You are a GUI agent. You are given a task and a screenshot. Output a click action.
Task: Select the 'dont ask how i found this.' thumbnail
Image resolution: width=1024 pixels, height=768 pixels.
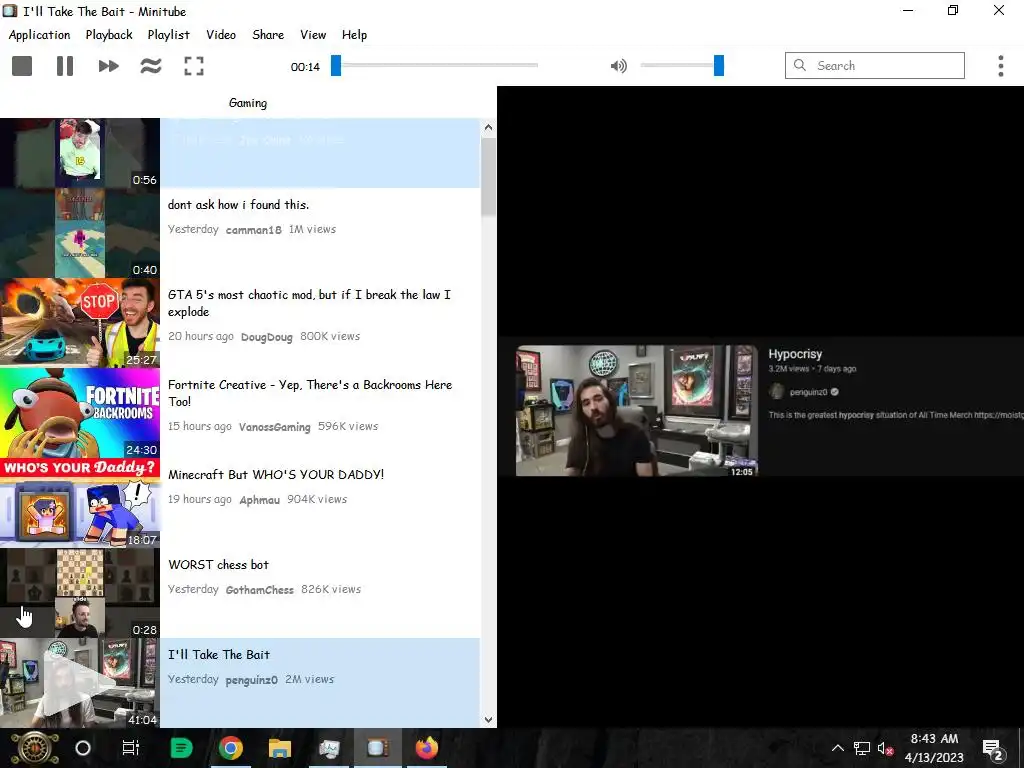click(x=80, y=233)
